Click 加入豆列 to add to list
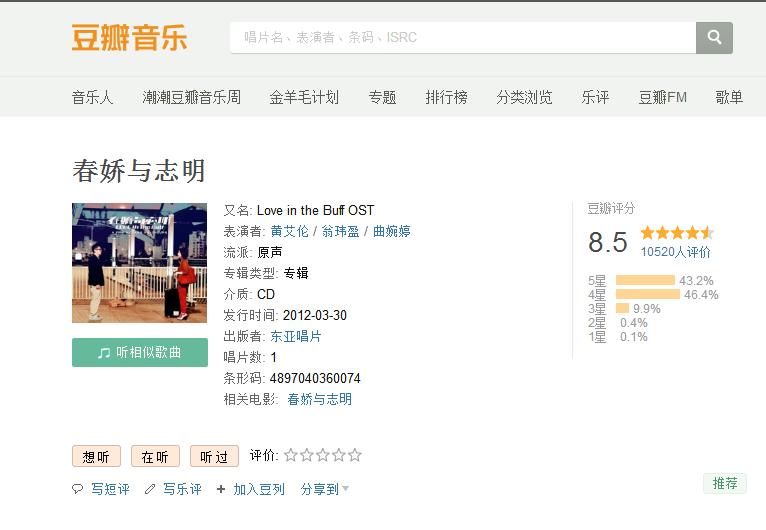The height and width of the screenshot is (530, 766). [x=259, y=488]
